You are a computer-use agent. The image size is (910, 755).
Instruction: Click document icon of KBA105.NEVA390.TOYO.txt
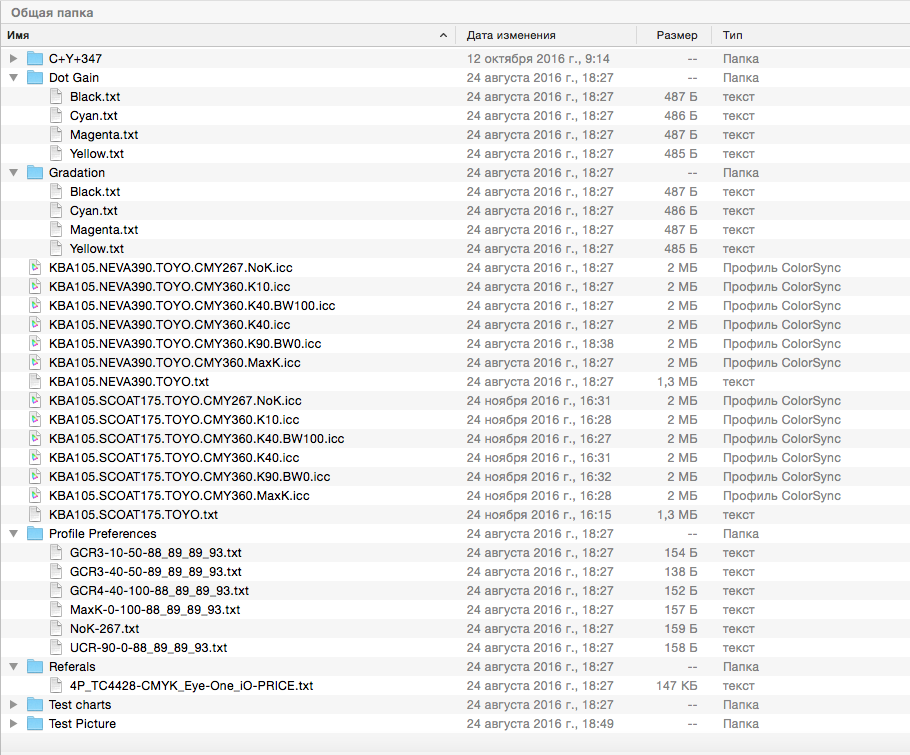35,382
